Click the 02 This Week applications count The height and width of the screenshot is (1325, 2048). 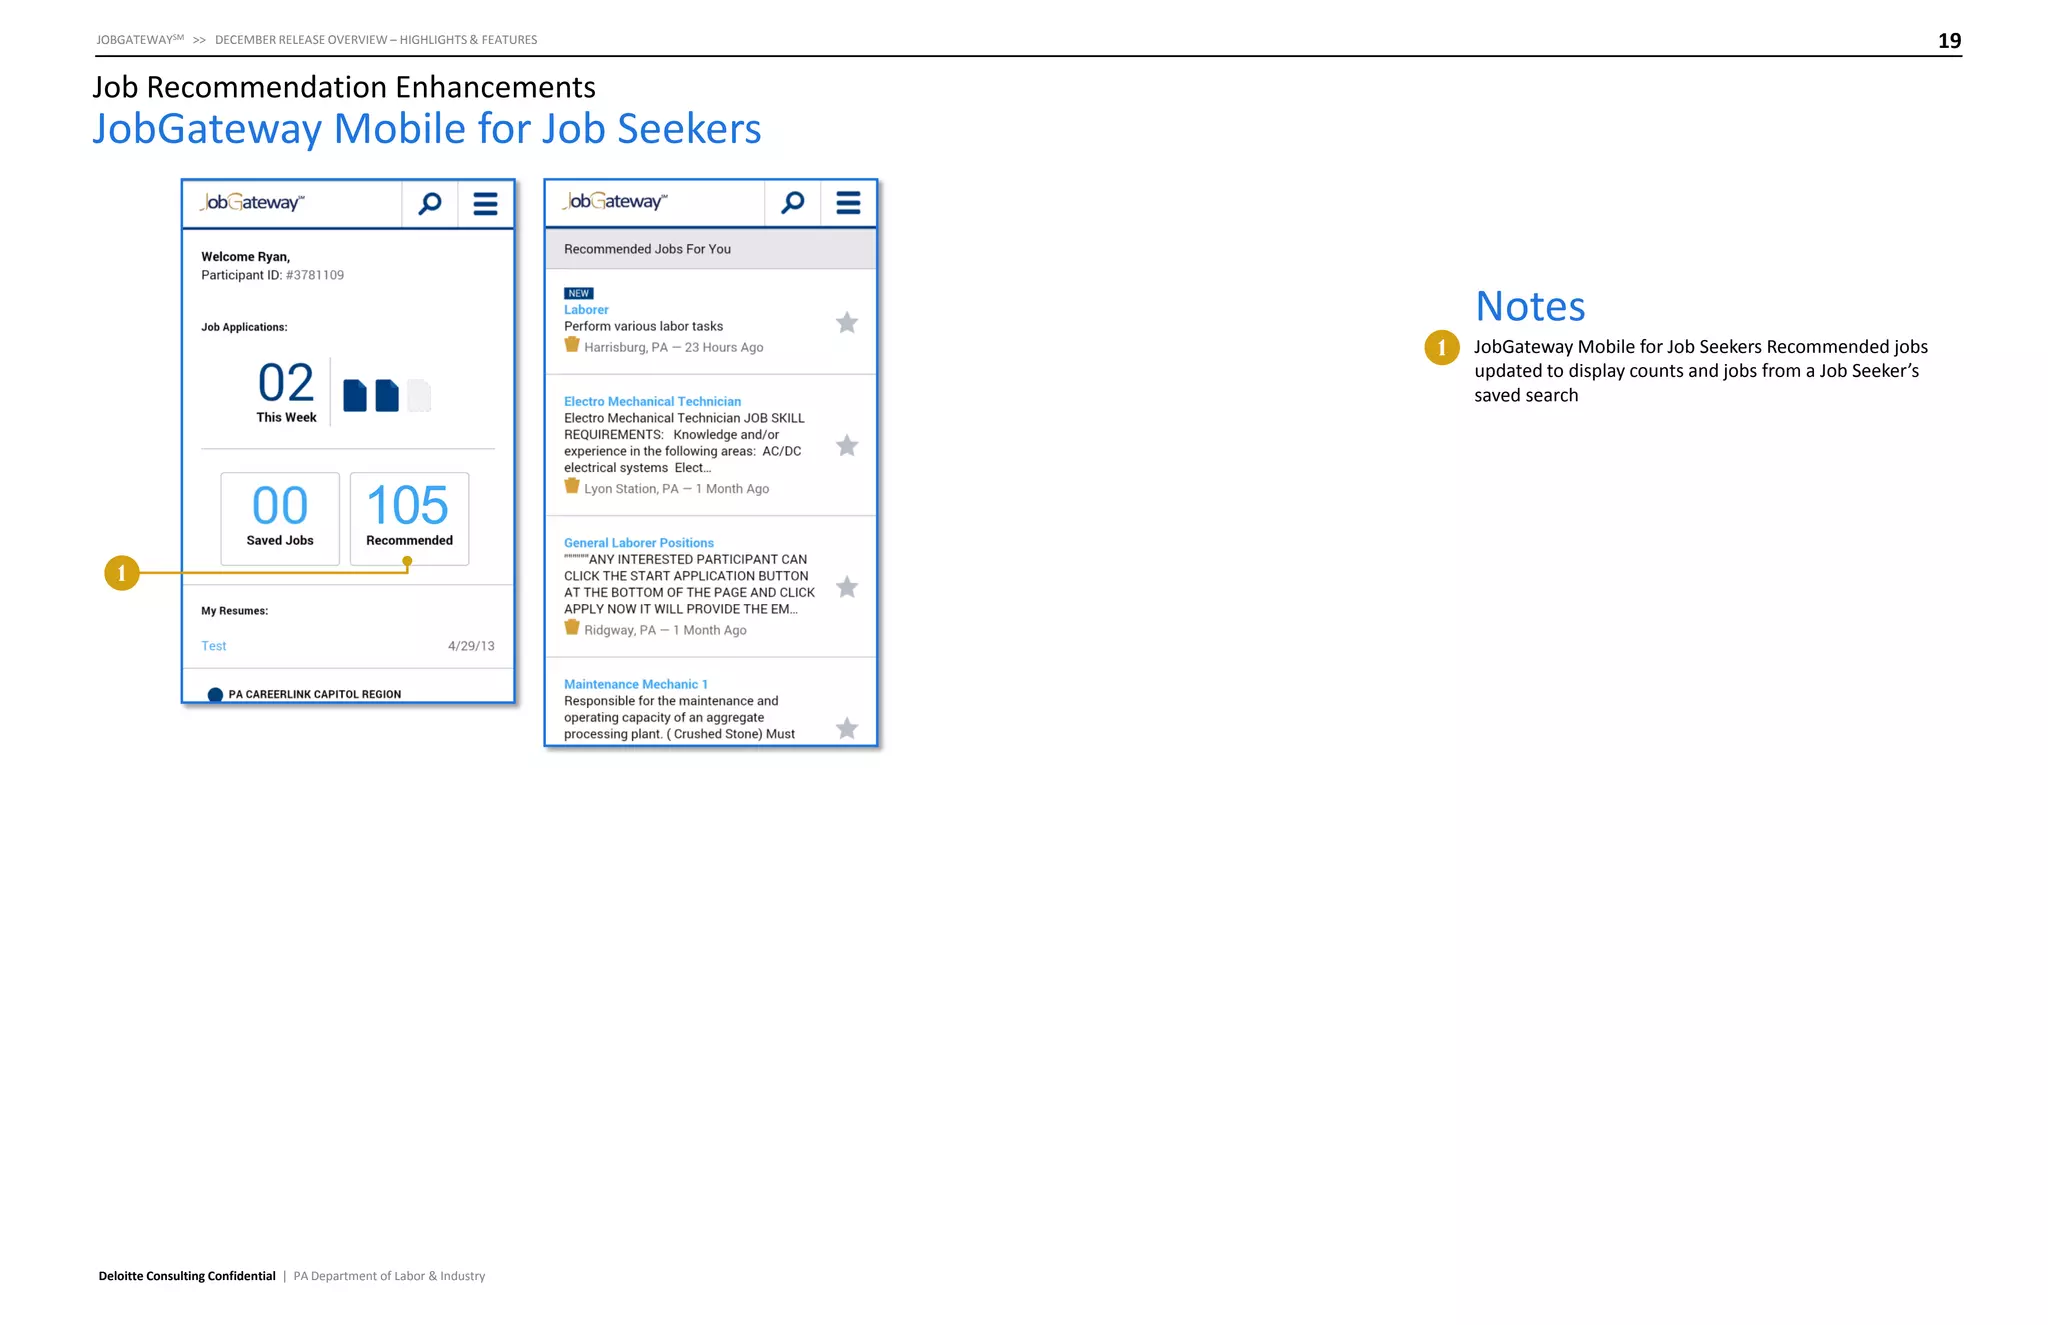coord(286,391)
